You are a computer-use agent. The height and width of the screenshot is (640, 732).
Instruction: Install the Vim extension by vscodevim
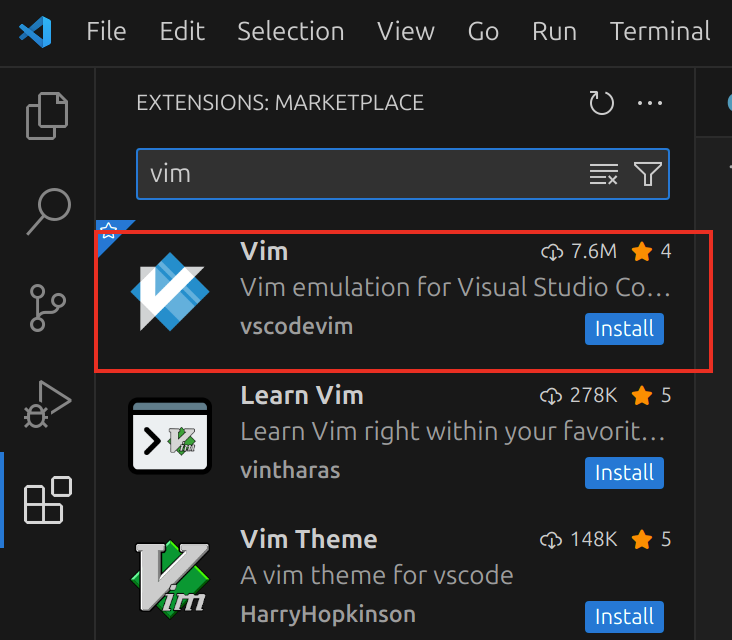pyautogui.click(x=624, y=329)
